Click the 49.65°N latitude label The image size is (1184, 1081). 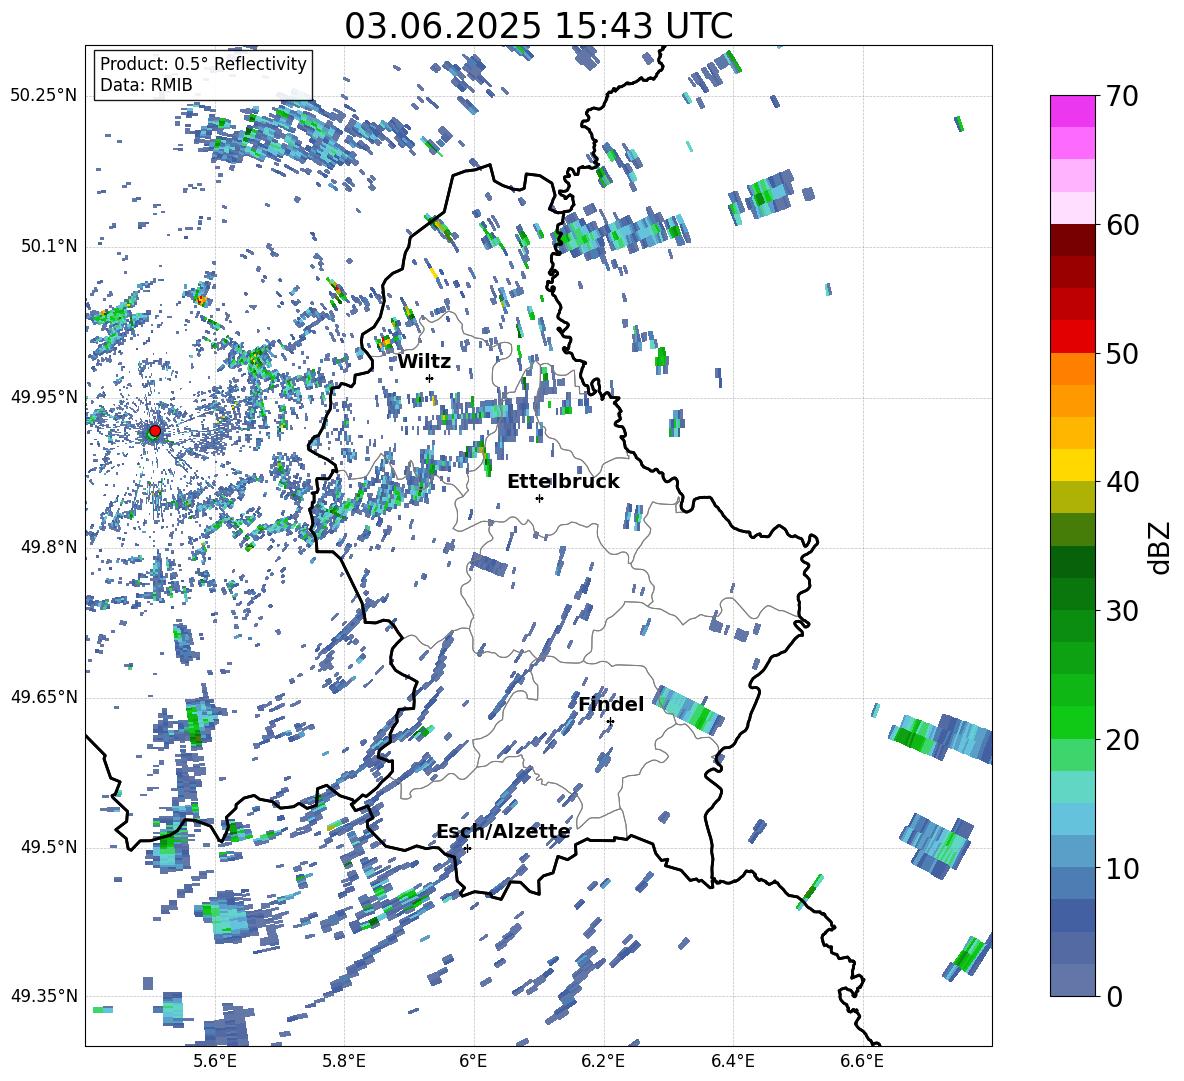click(x=44, y=696)
